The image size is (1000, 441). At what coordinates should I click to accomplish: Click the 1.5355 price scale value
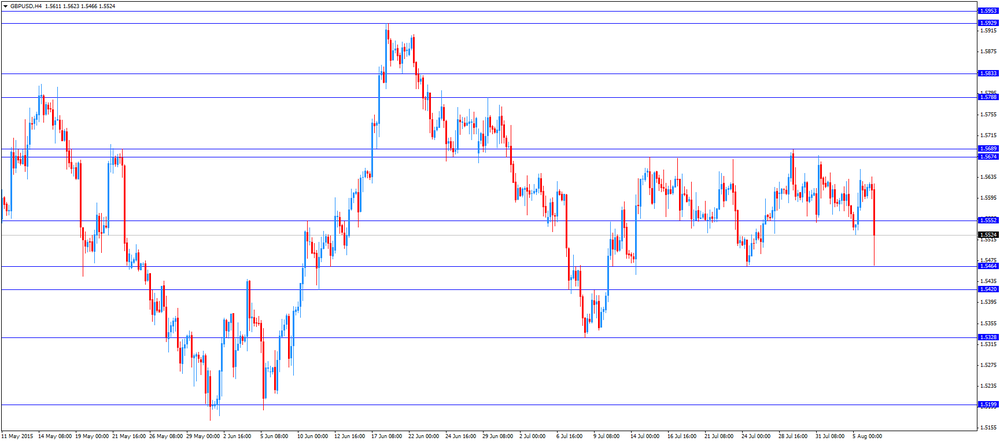click(x=988, y=323)
